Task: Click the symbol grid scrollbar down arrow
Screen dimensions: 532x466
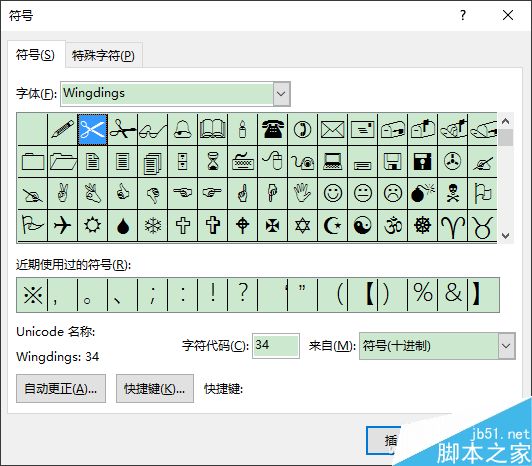Action: click(506, 236)
